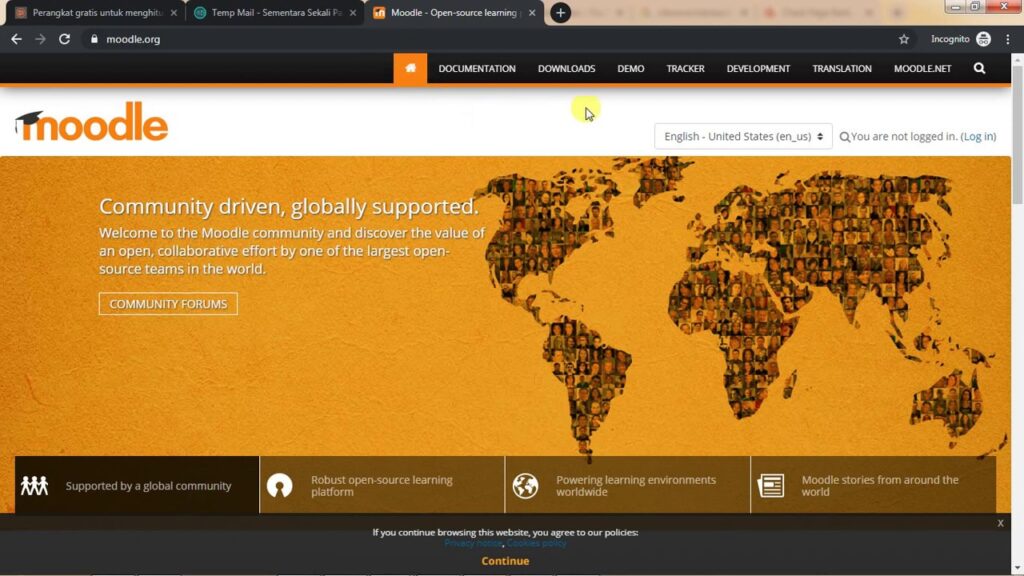The height and width of the screenshot is (576, 1024).
Task: Open the Incognito profile icon
Action: (x=984, y=39)
